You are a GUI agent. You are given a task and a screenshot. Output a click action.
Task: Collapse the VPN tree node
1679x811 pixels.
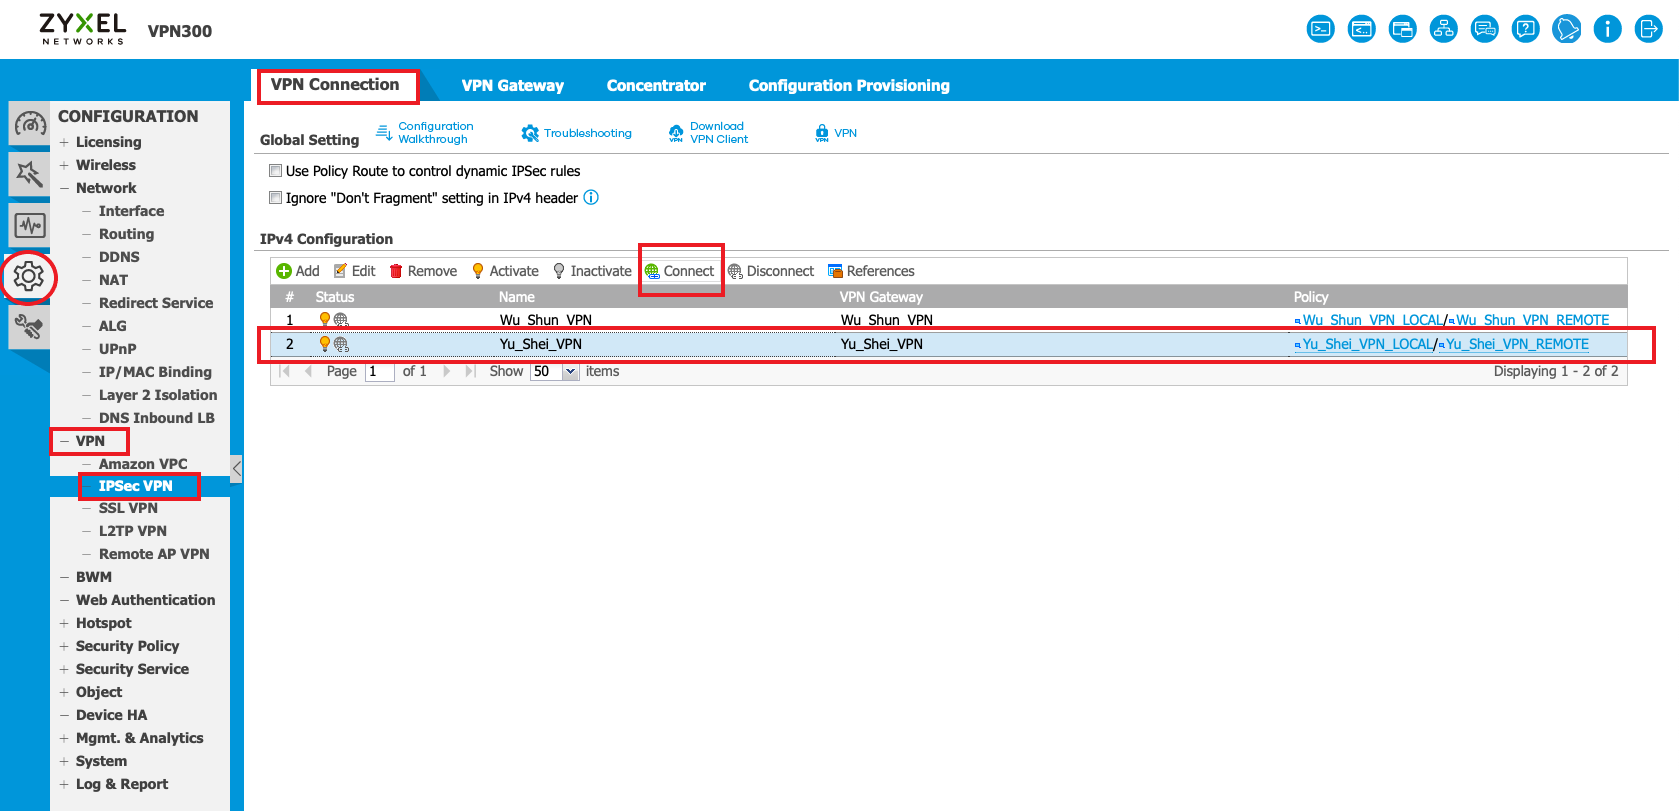pyautogui.click(x=64, y=441)
